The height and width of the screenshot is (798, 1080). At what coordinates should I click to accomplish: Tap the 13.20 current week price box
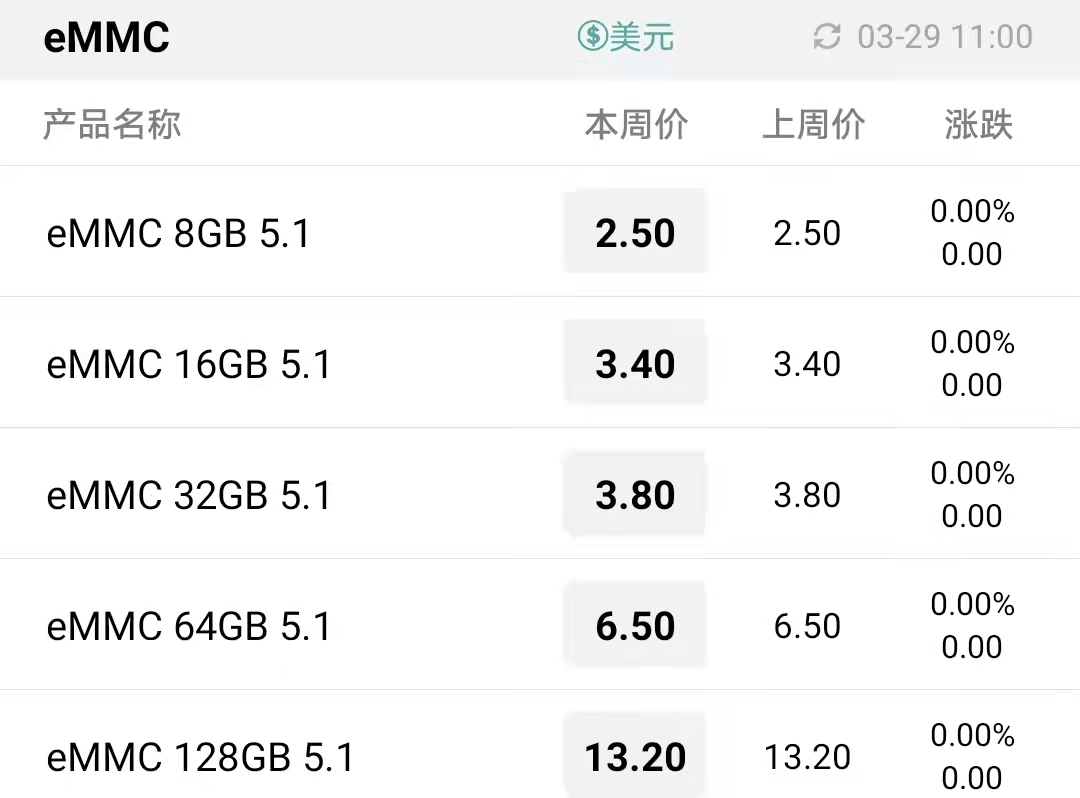point(635,755)
